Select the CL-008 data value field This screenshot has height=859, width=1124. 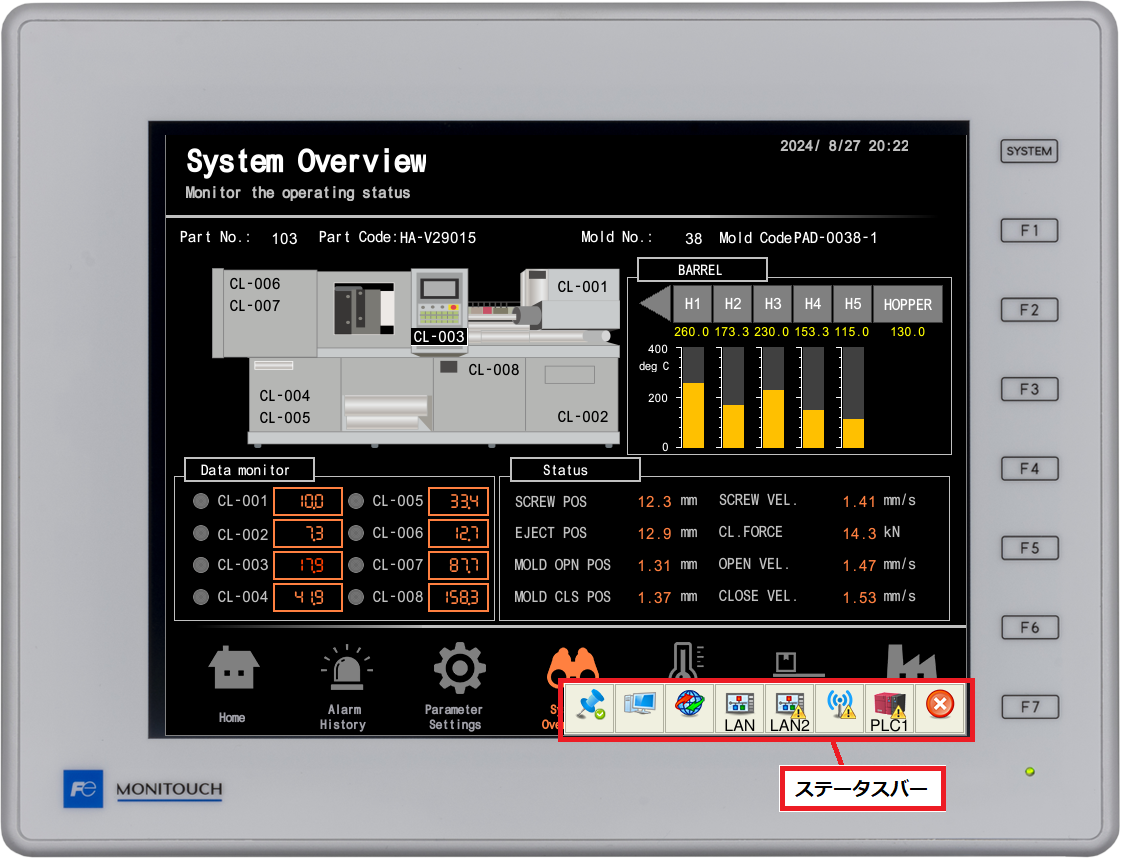pyautogui.click(x=458, y=597)
